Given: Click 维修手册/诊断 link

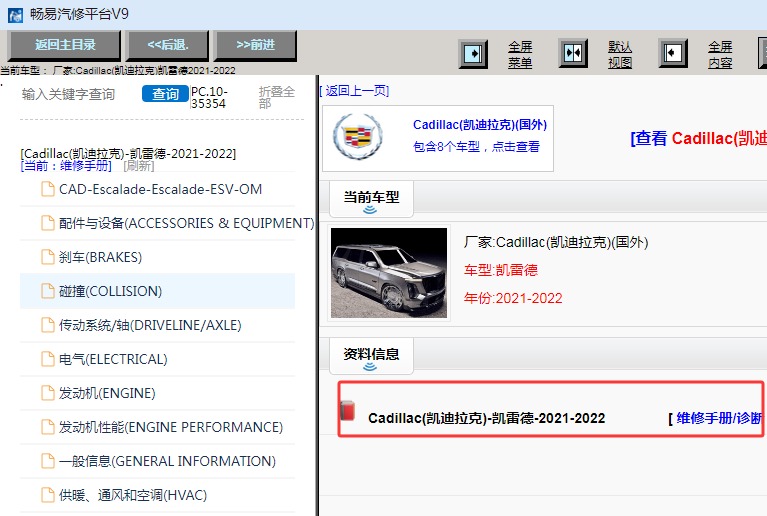Looking at the screenshot, I should (x=717, y=418).
